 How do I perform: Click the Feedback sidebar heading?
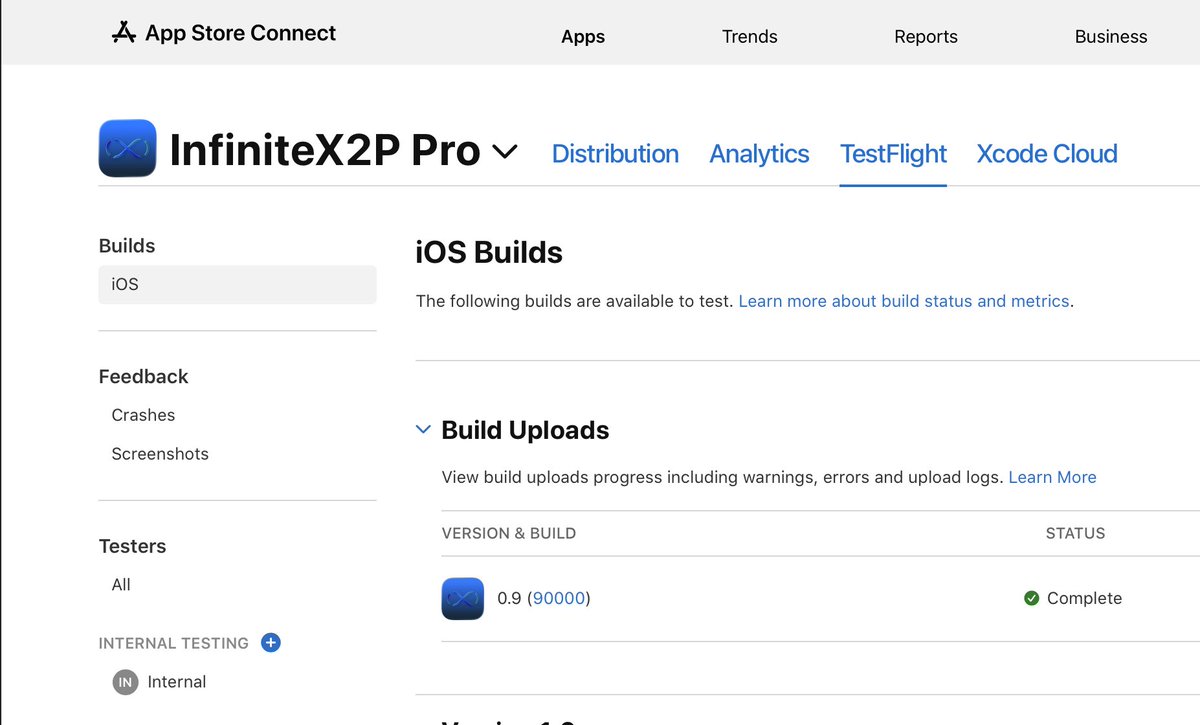[143, 376]
